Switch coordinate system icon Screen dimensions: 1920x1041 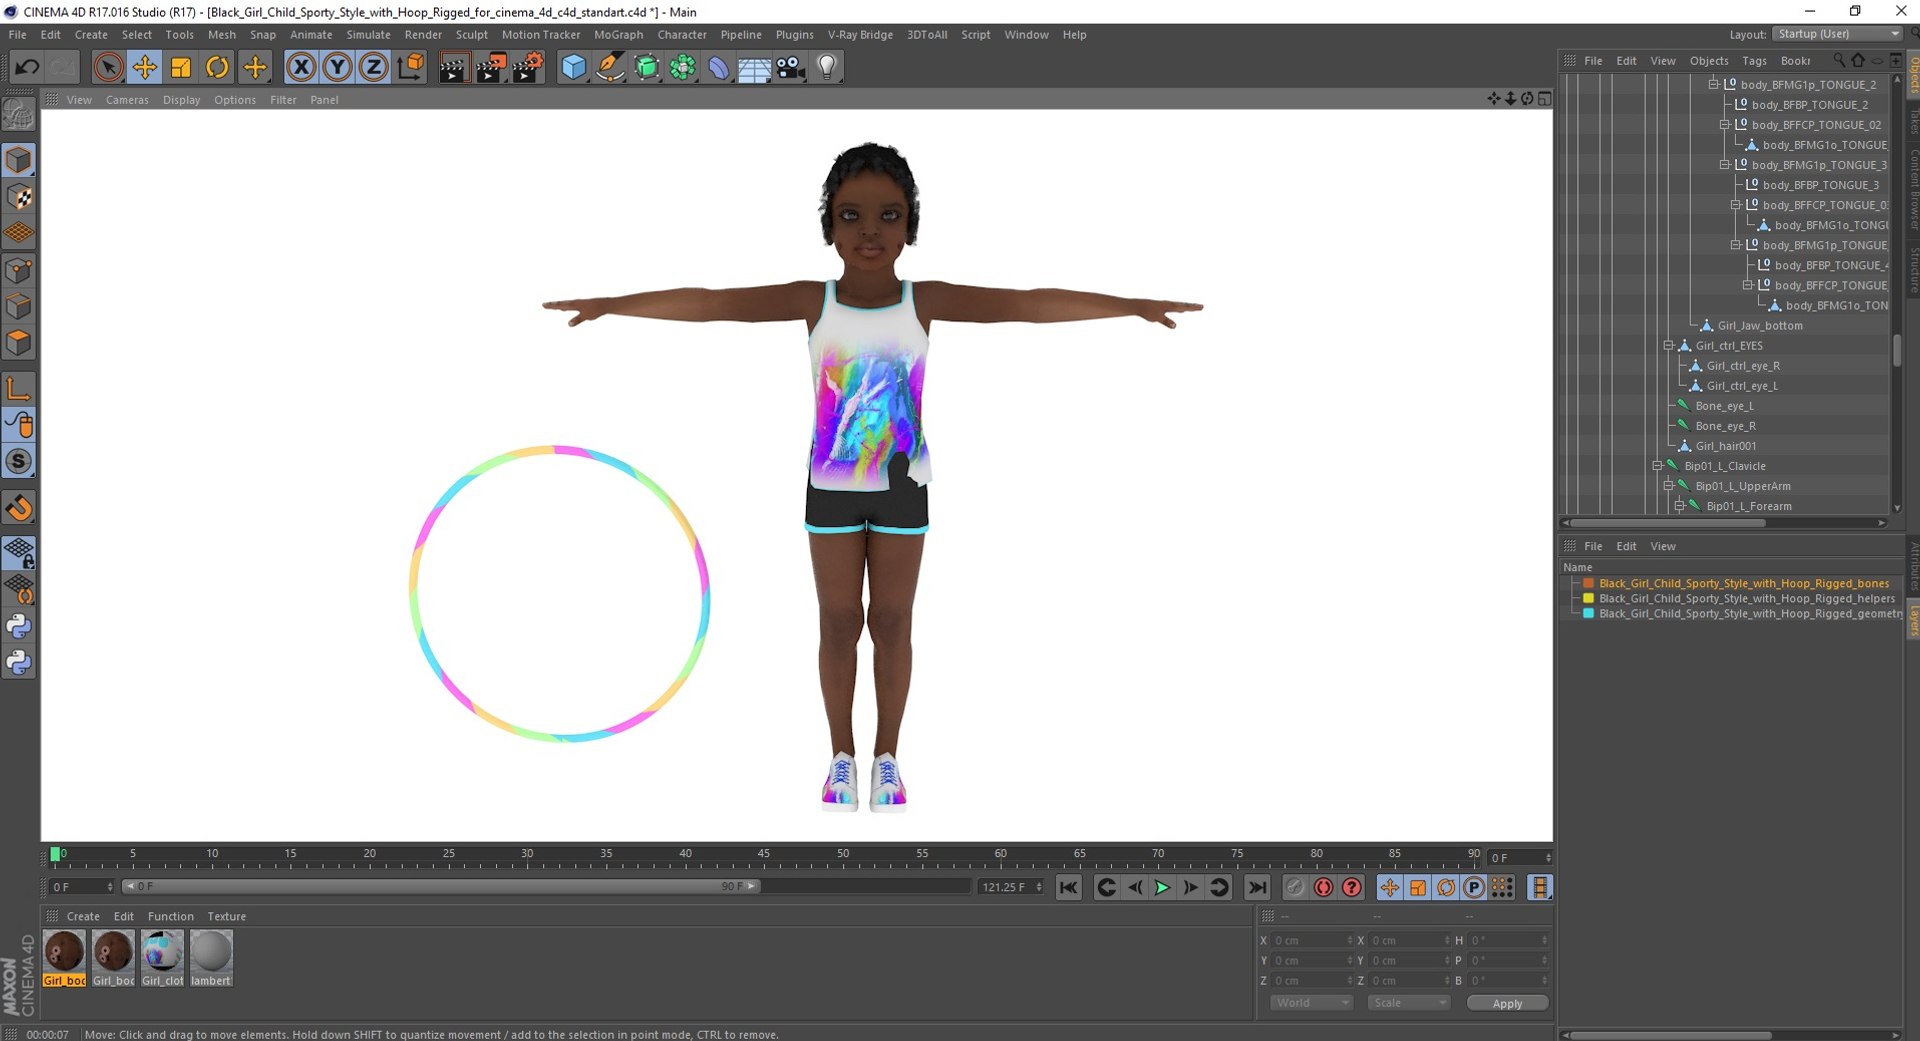pos(410,67)
